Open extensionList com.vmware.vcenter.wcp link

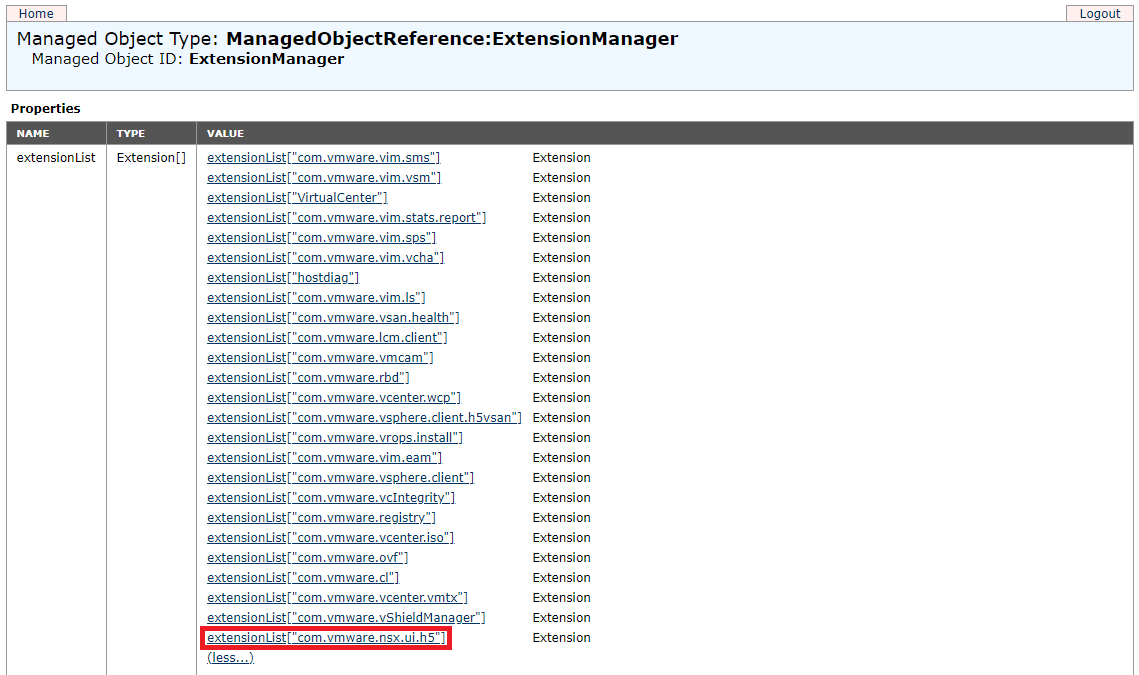[x=333, y=397]
